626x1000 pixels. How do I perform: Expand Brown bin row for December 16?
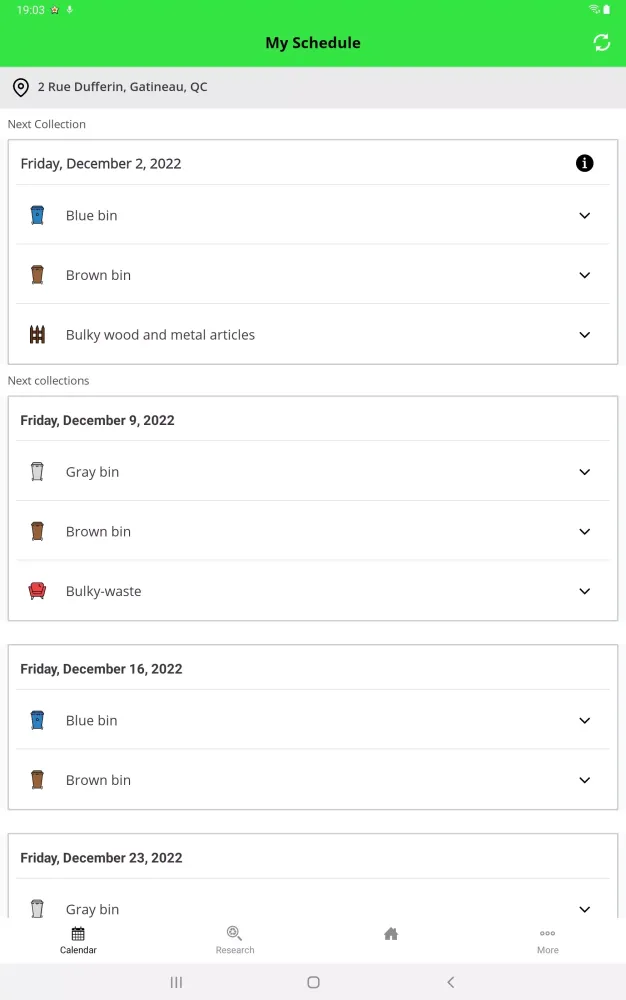(x=585, y=780)
